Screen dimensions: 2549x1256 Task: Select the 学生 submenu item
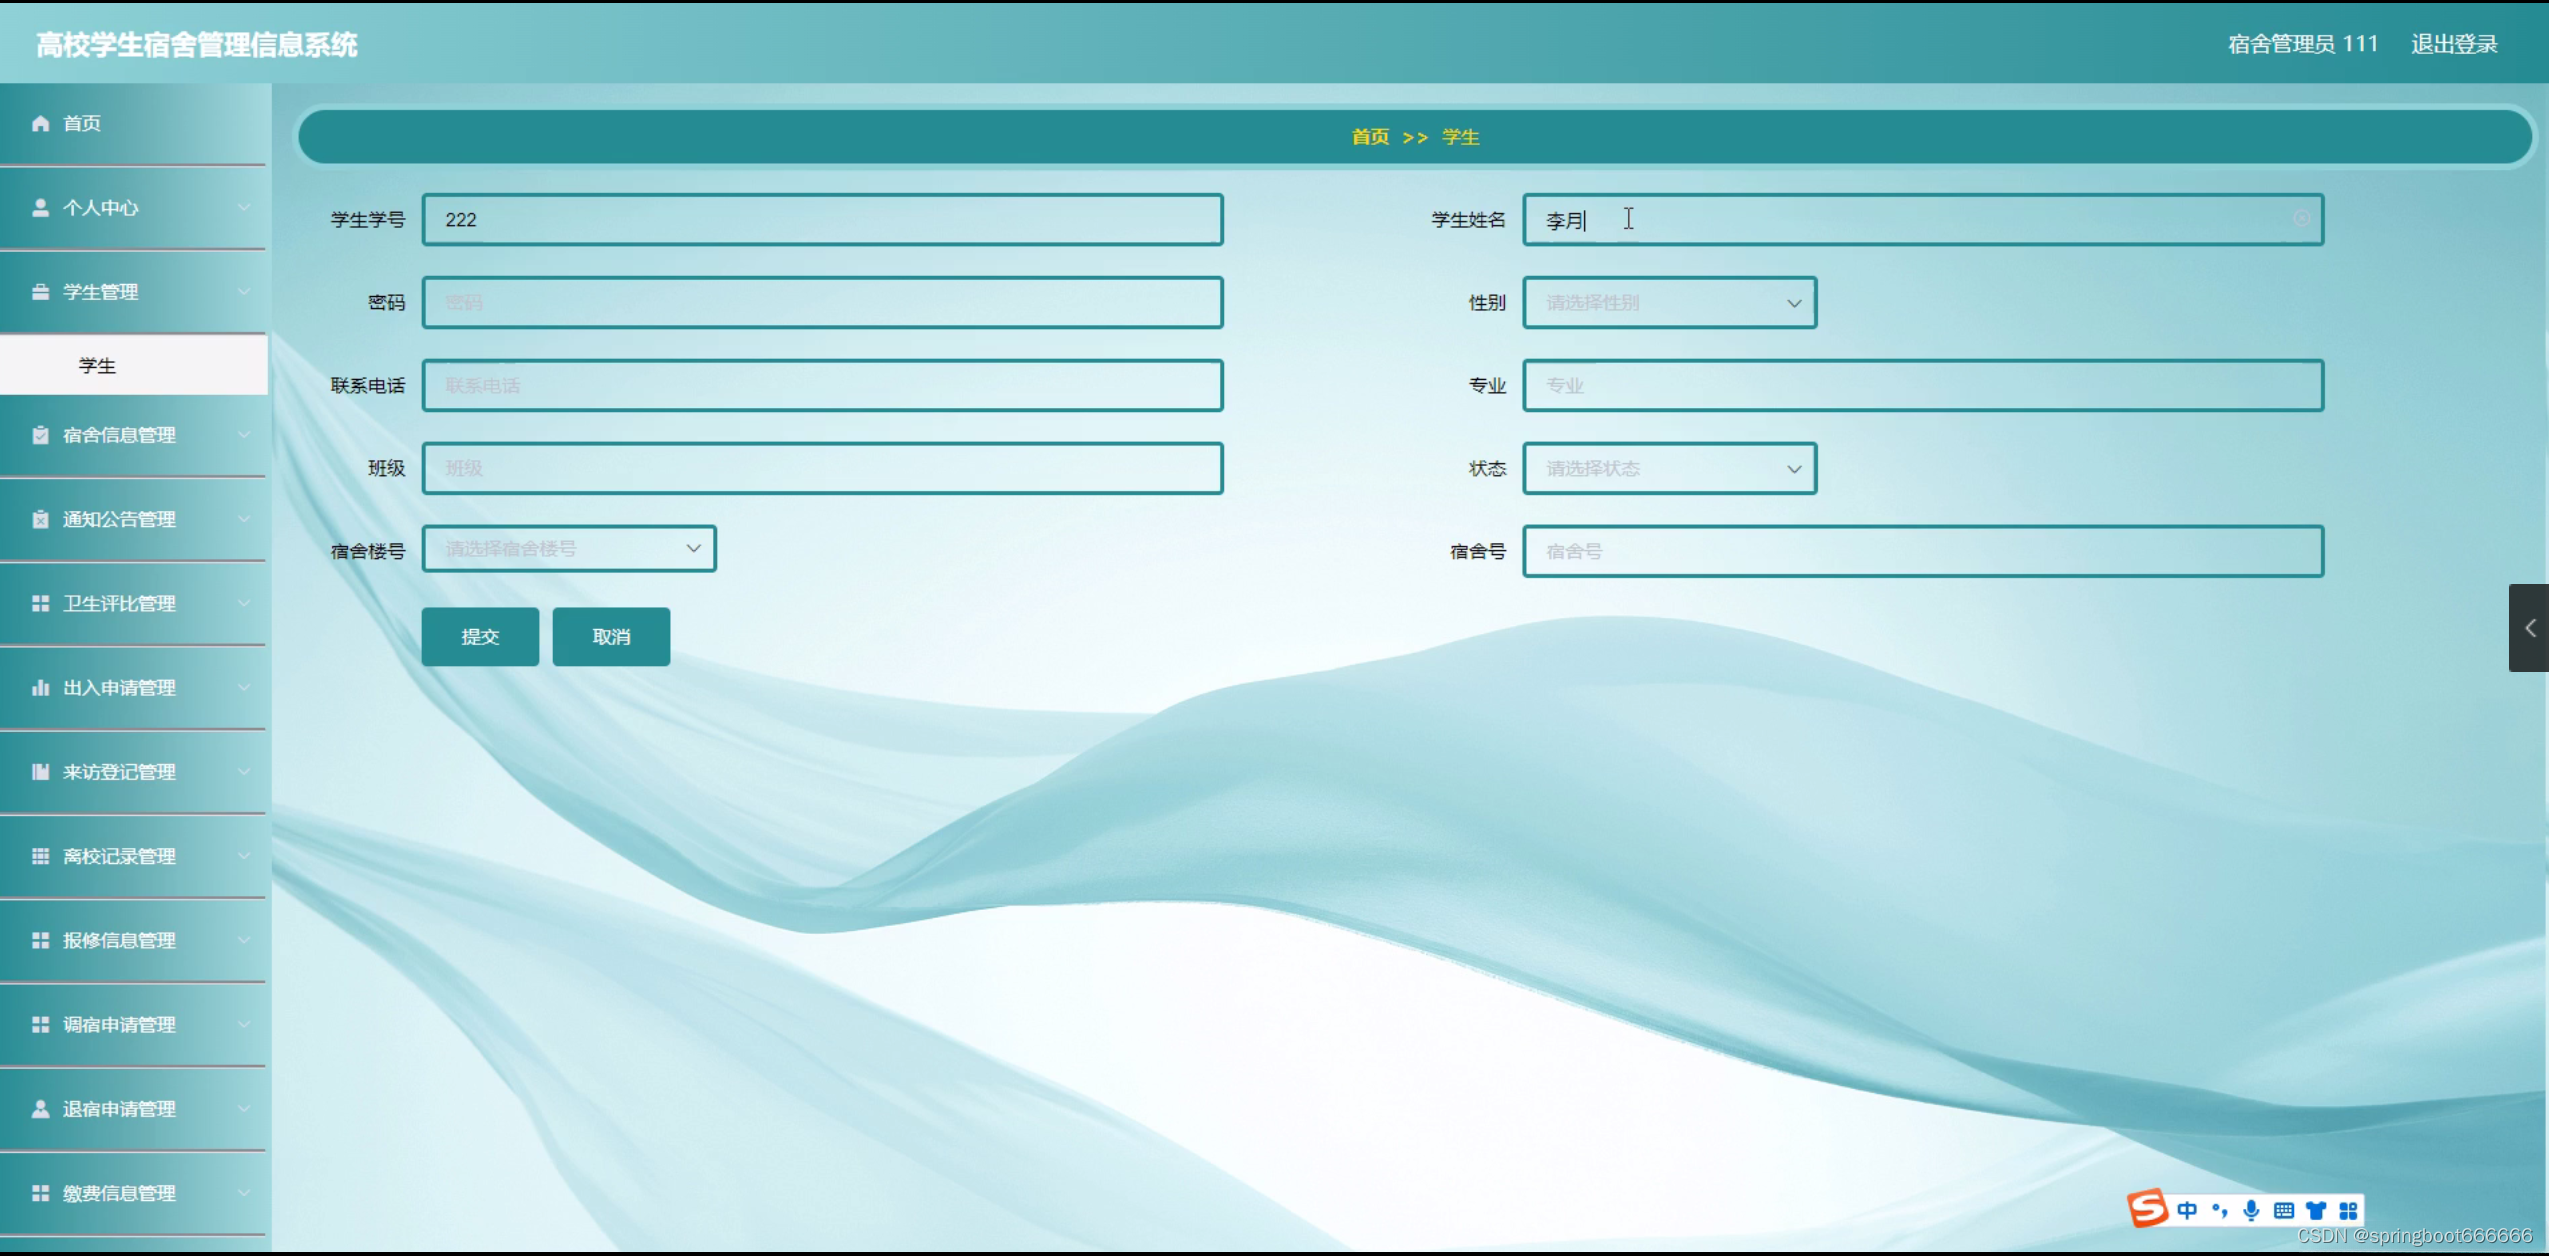pos(97,365)
